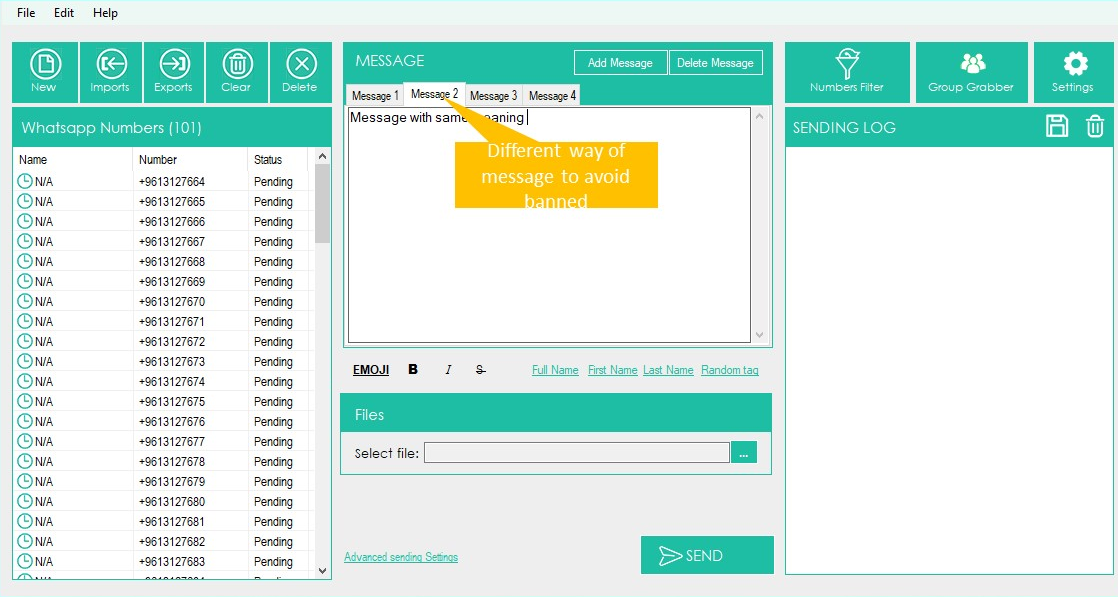The image size is (1118, 597).
Task: Open the Numbers Filter tool
Action: coord(847,71)
